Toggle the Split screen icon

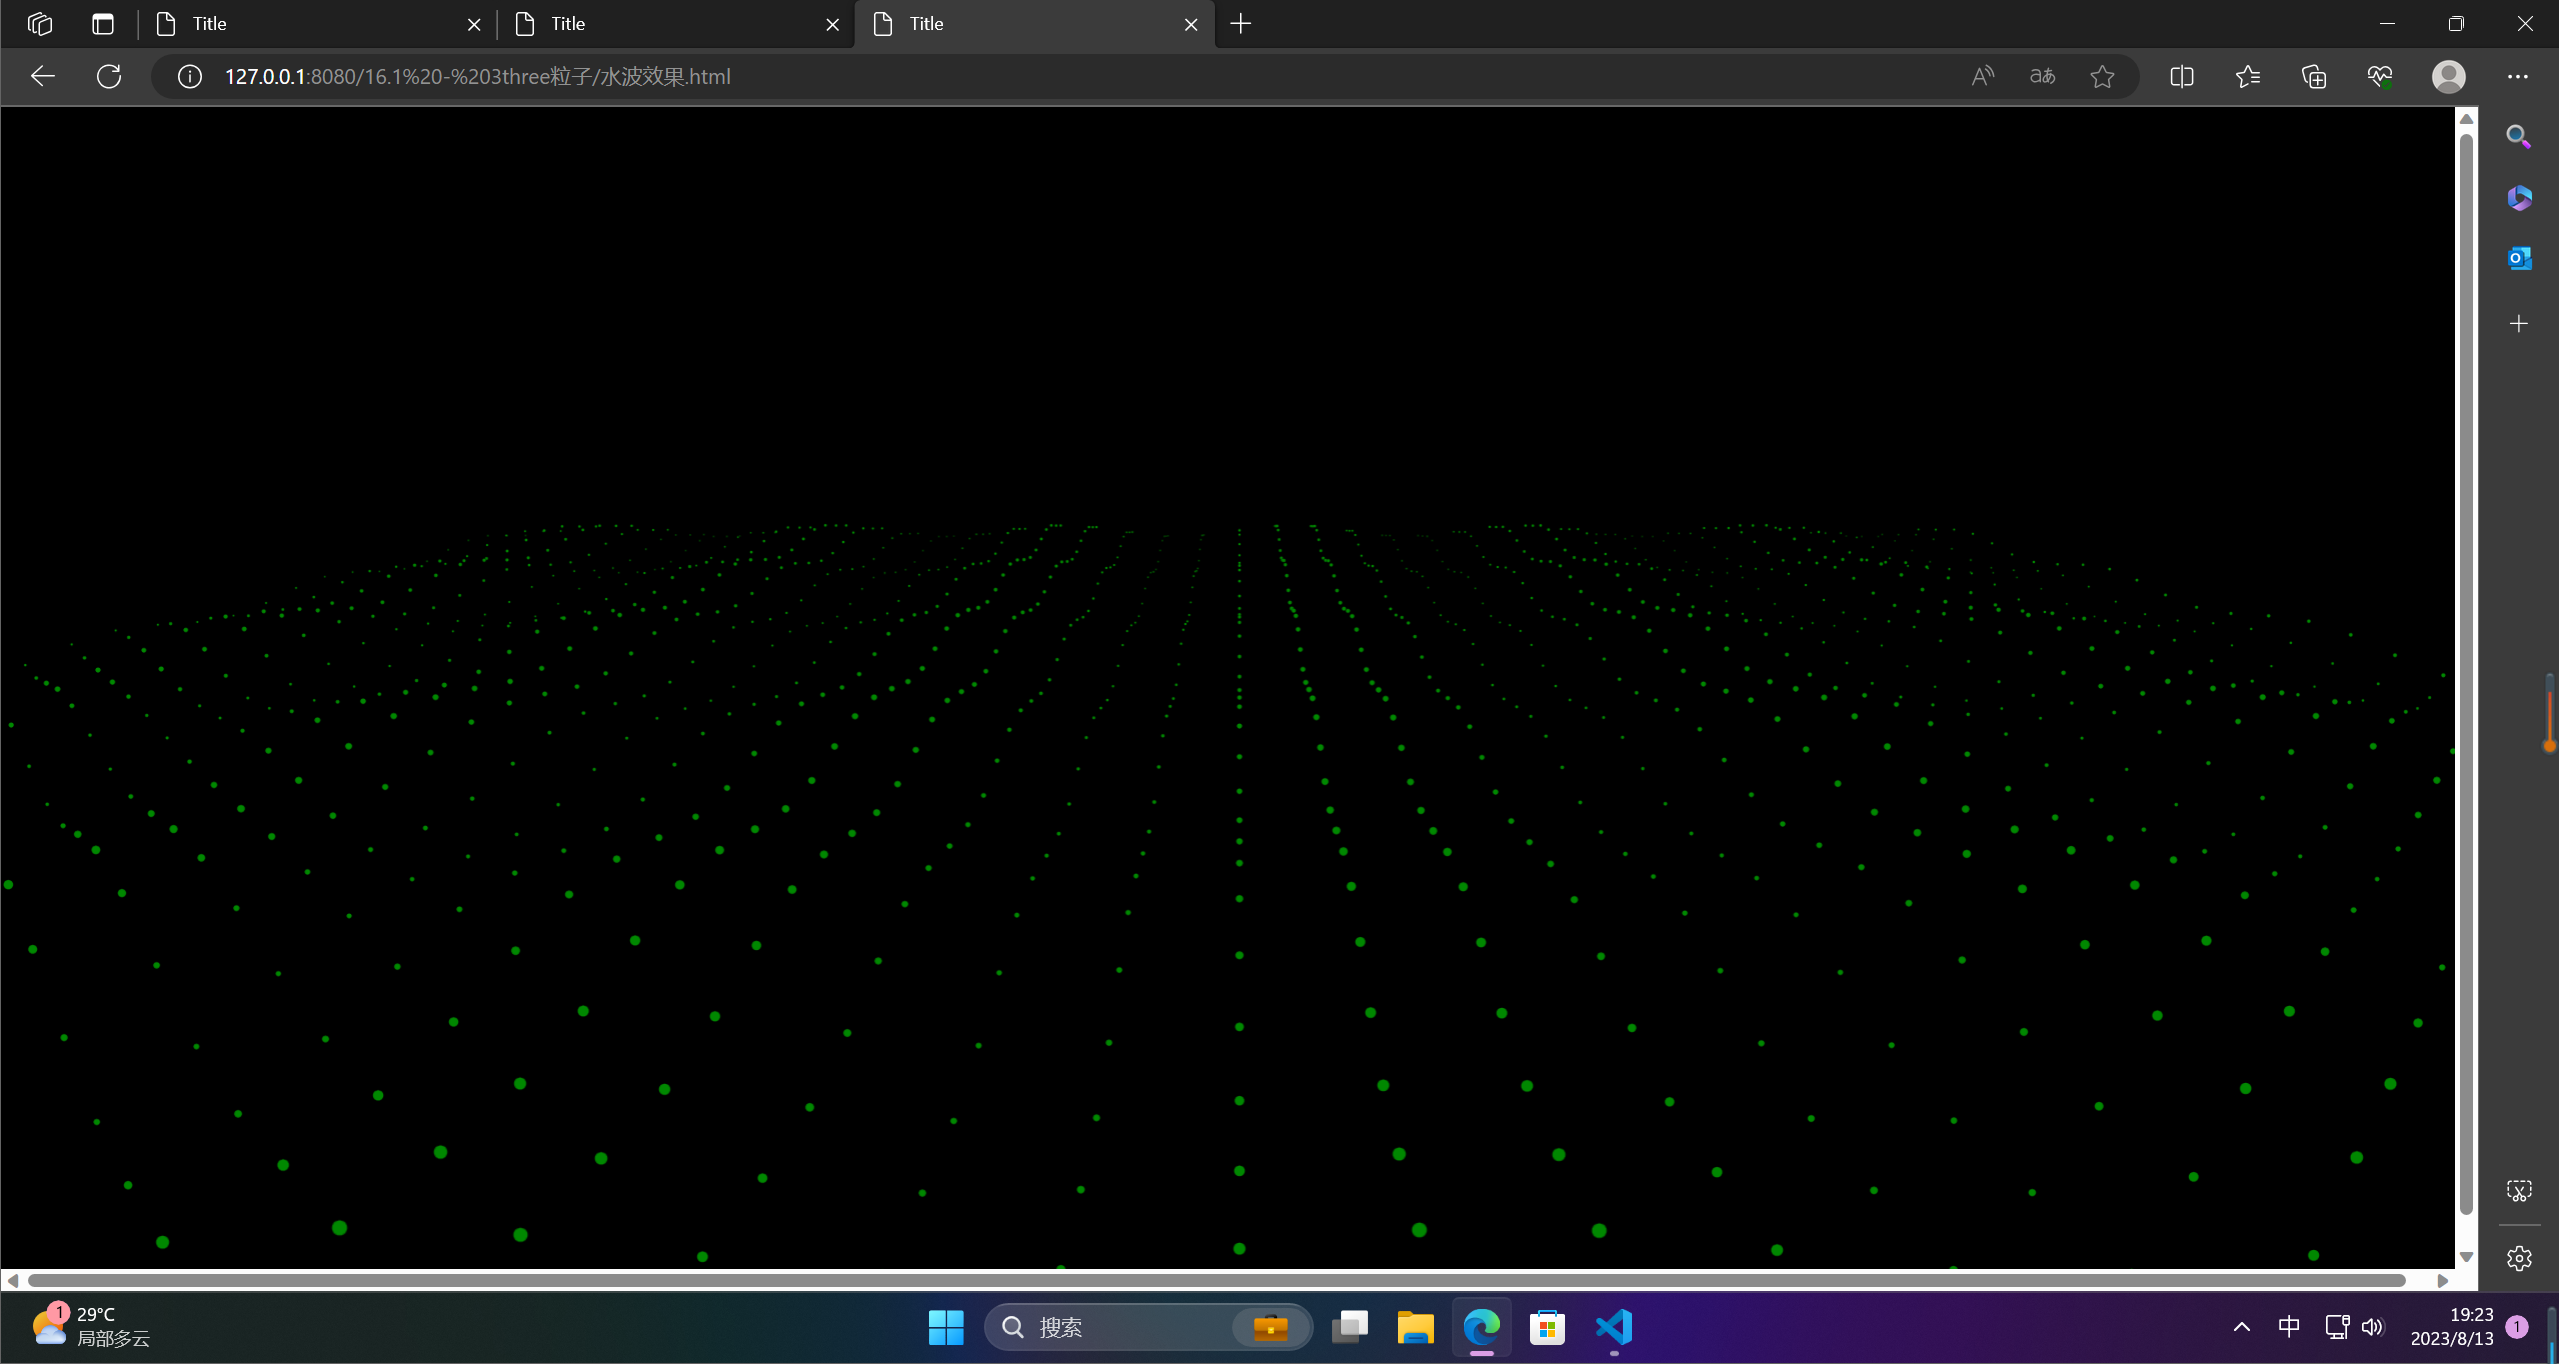coord(2182,77)
